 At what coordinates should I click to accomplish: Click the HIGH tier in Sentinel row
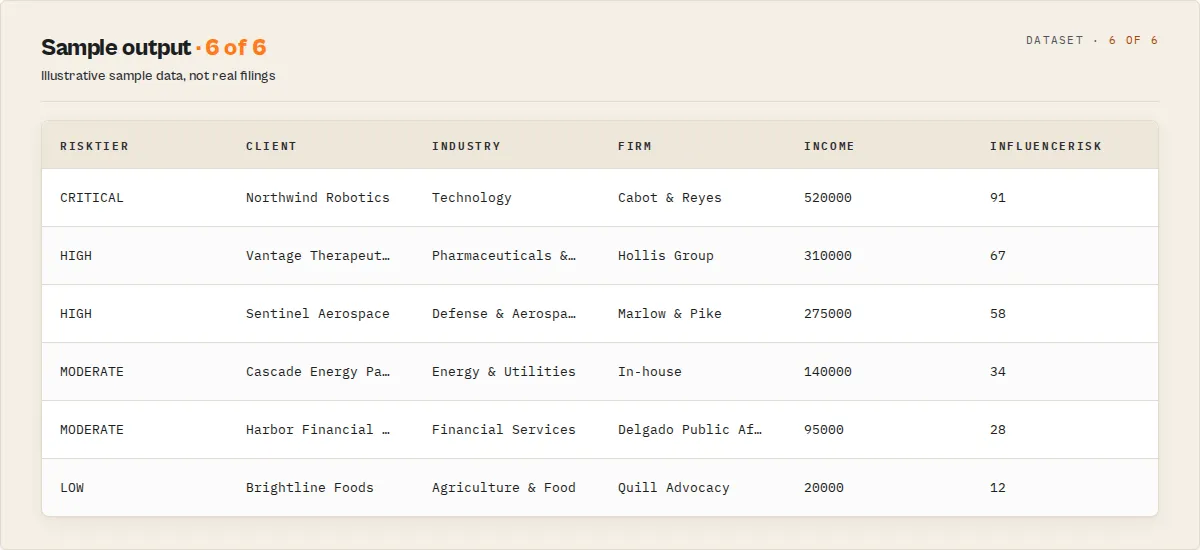[x=76, y=314]
